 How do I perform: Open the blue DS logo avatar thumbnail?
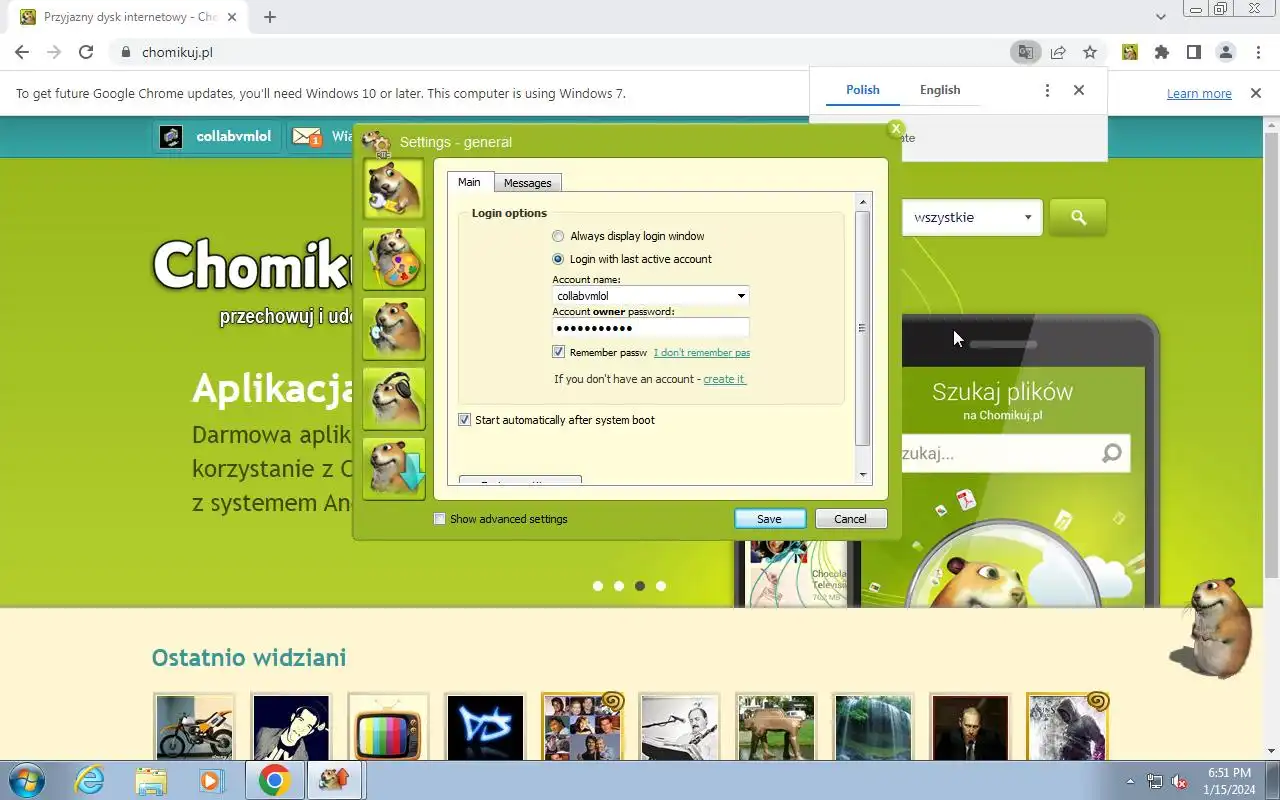click(x=485, y=727)
